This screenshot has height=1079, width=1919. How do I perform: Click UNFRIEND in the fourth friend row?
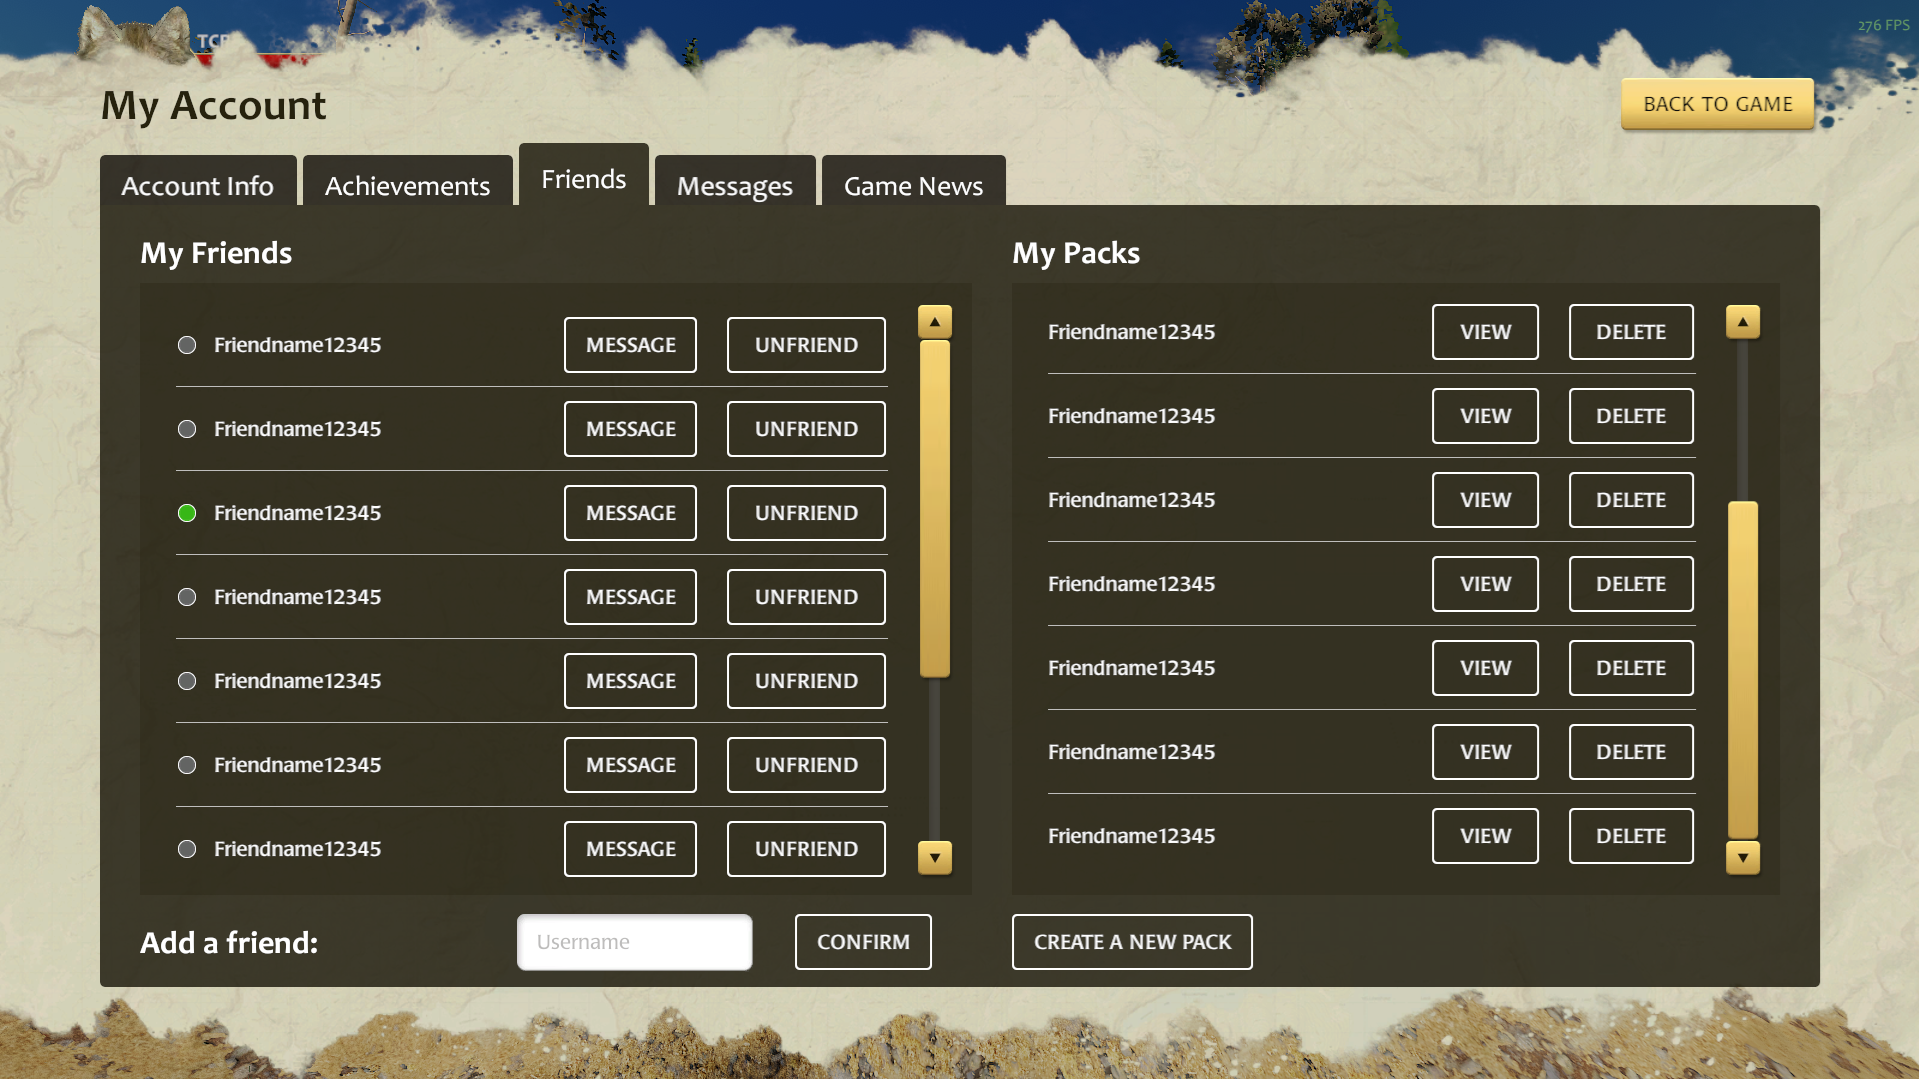click(806, 597)
